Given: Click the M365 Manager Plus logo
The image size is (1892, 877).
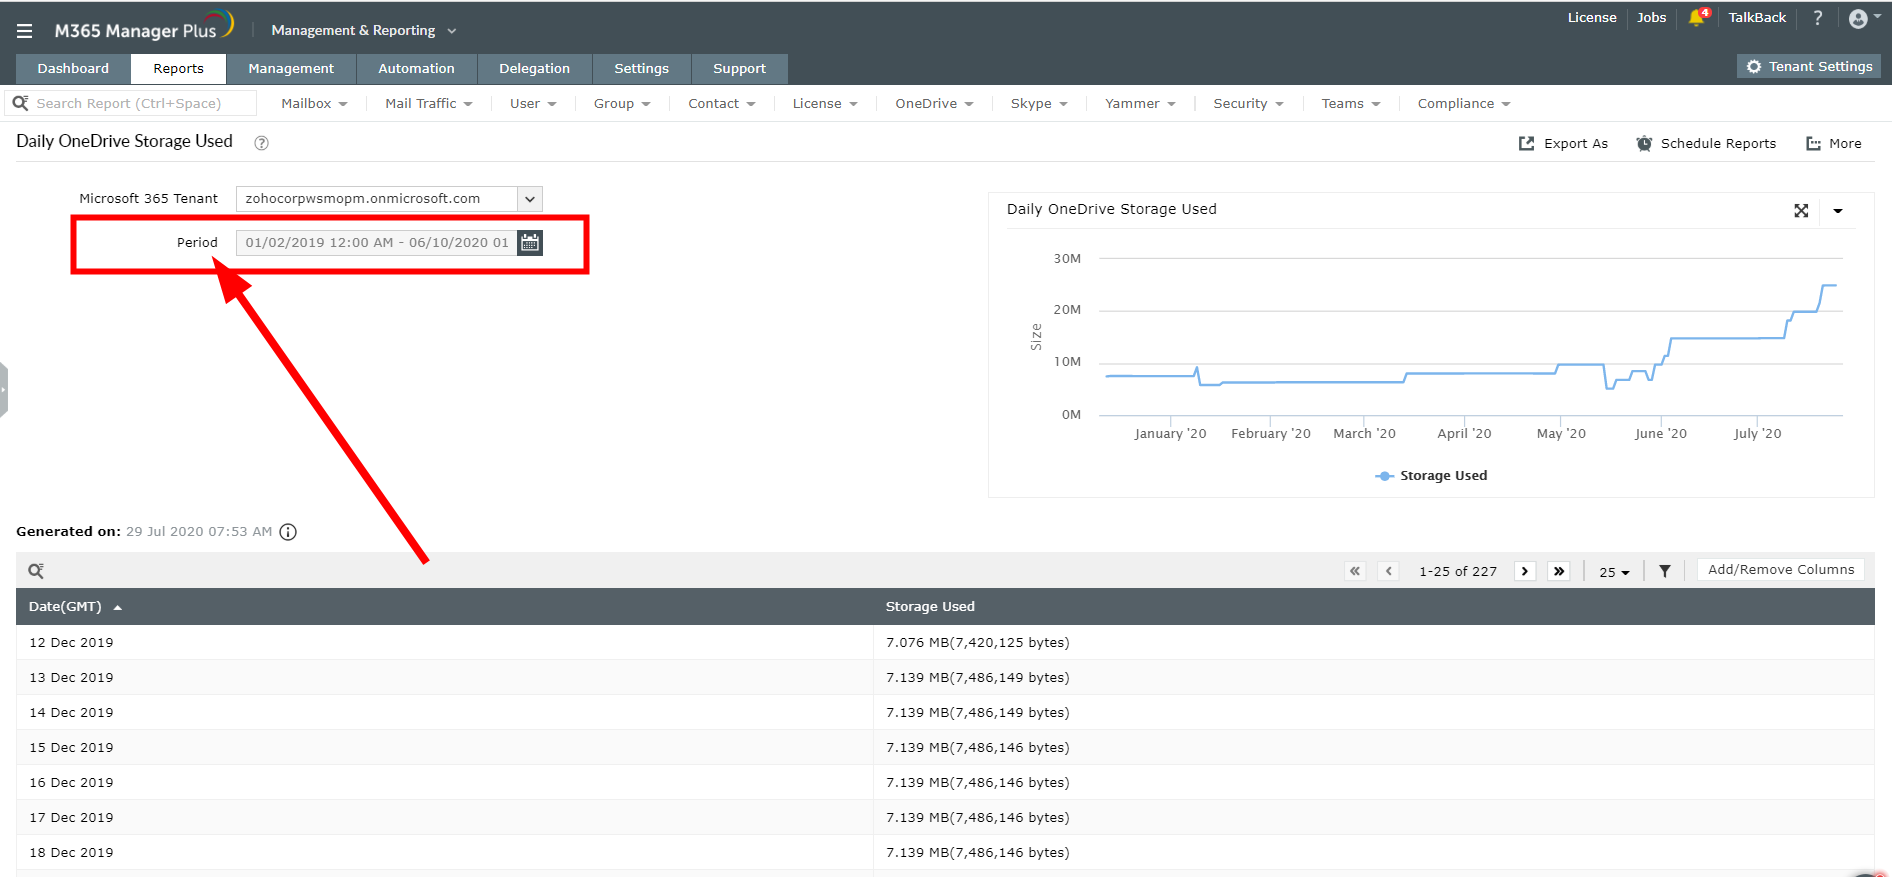Looking at the screenshot, I should tap(144, 27).
